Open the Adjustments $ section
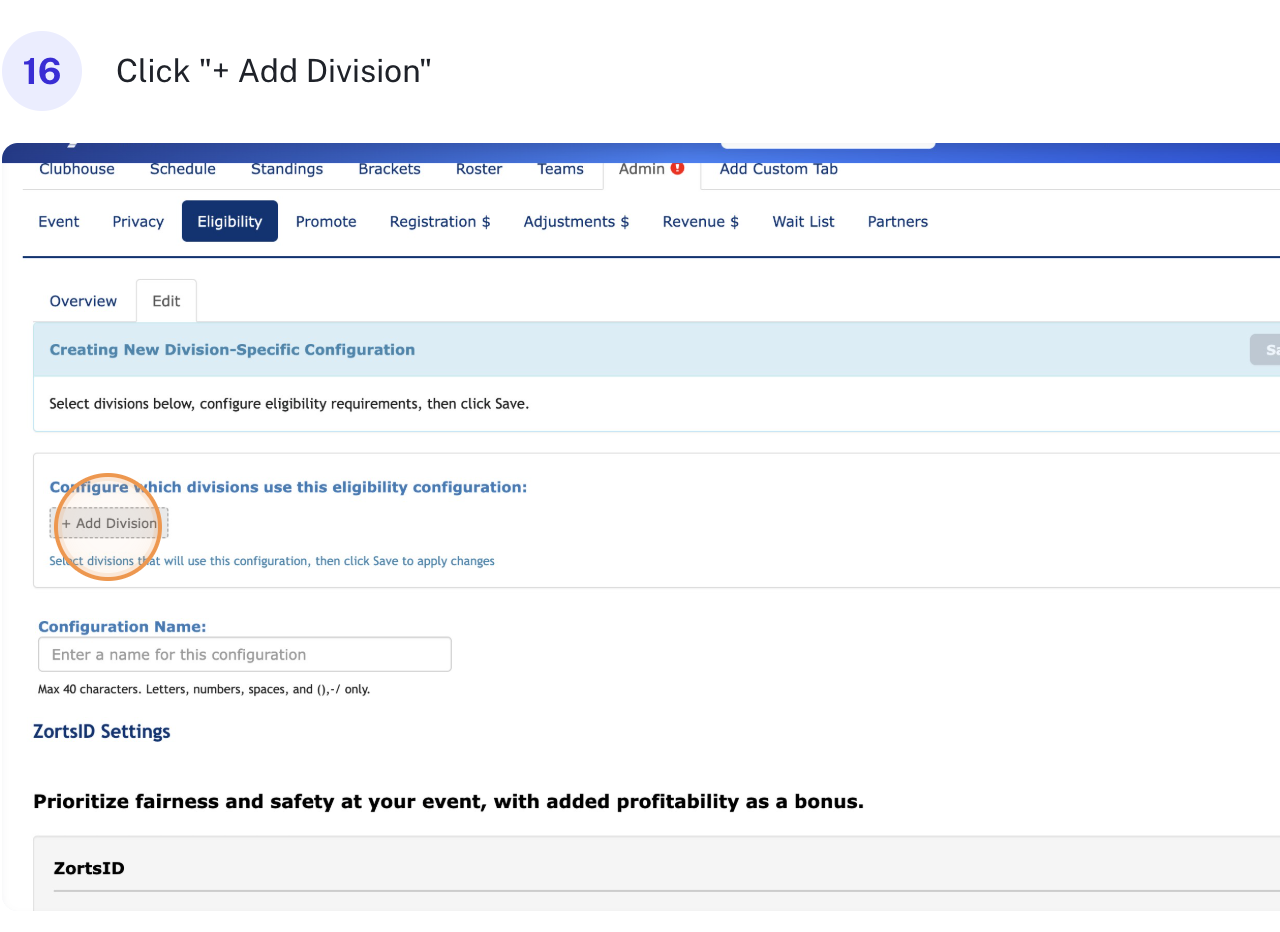Screen dimensions: 1280x932 tap(576, 222)
